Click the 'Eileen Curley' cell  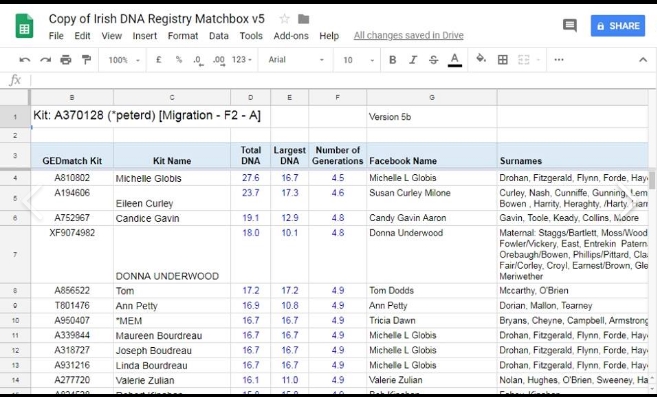click(x=172, y=198)
